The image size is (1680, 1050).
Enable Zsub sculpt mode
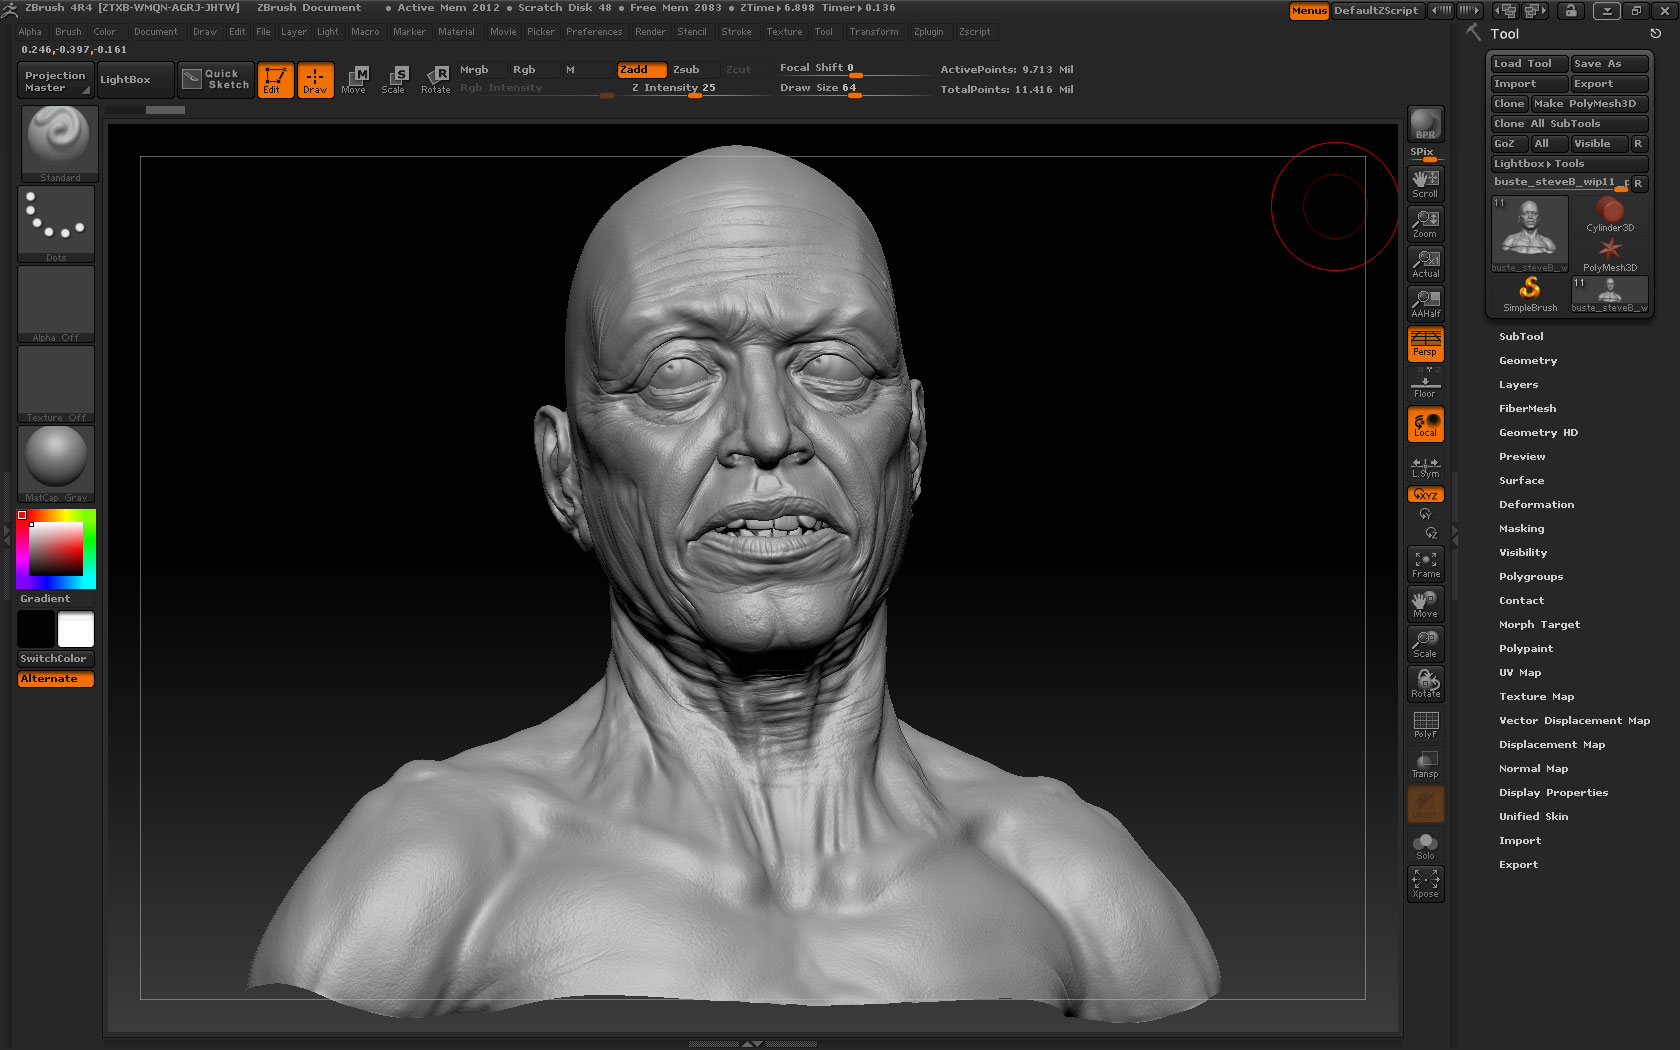click(692, 69)
